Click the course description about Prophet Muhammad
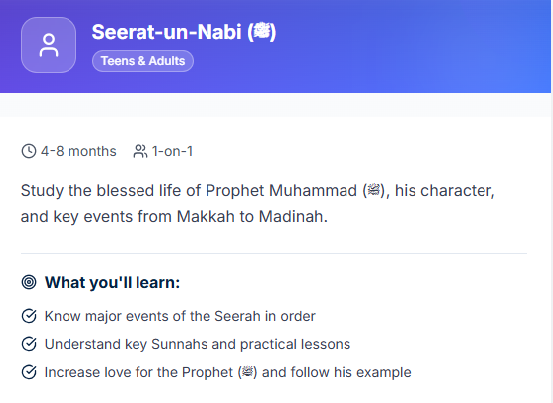Viewport: 553px width, 403px height. point(258,203)
